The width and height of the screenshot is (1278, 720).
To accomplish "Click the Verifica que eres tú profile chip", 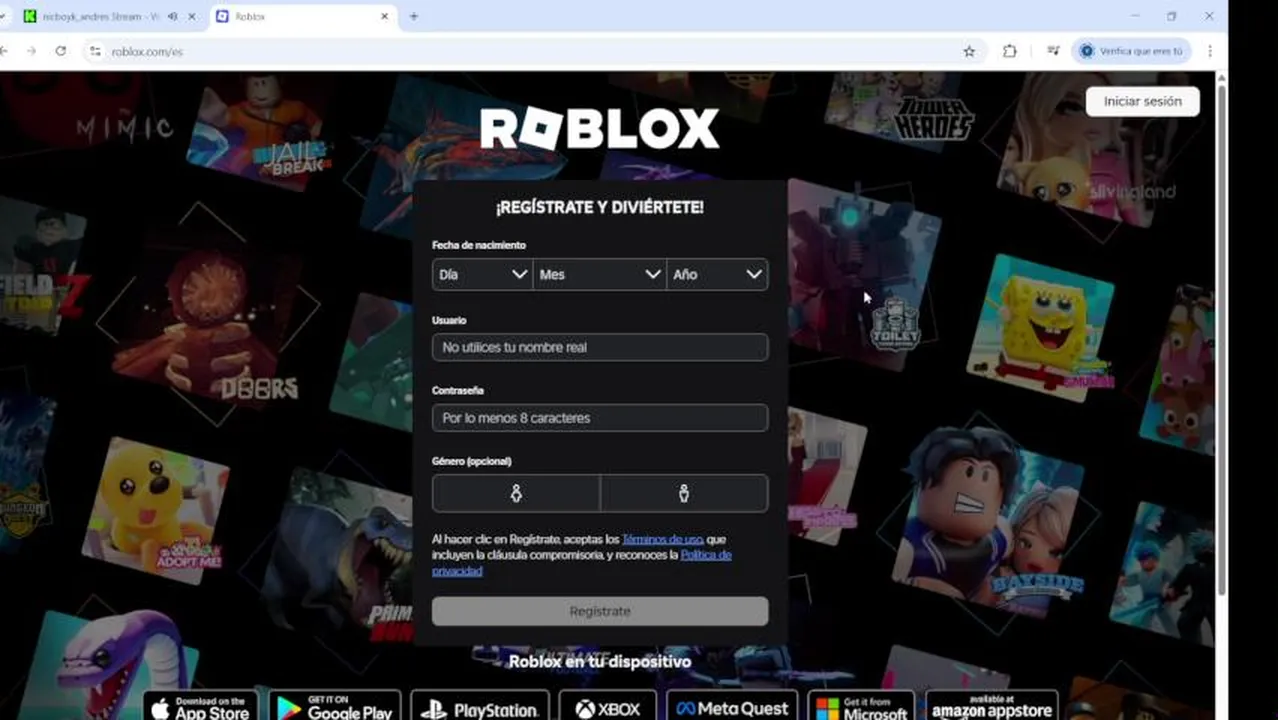I will click(1132, 51).
